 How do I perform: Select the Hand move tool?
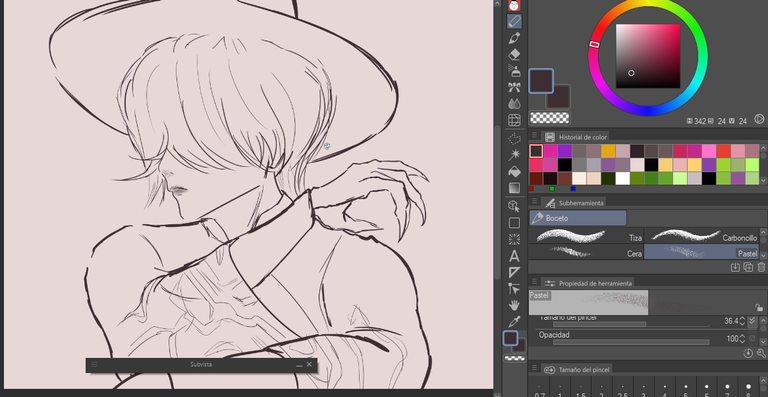click(514, 305)
